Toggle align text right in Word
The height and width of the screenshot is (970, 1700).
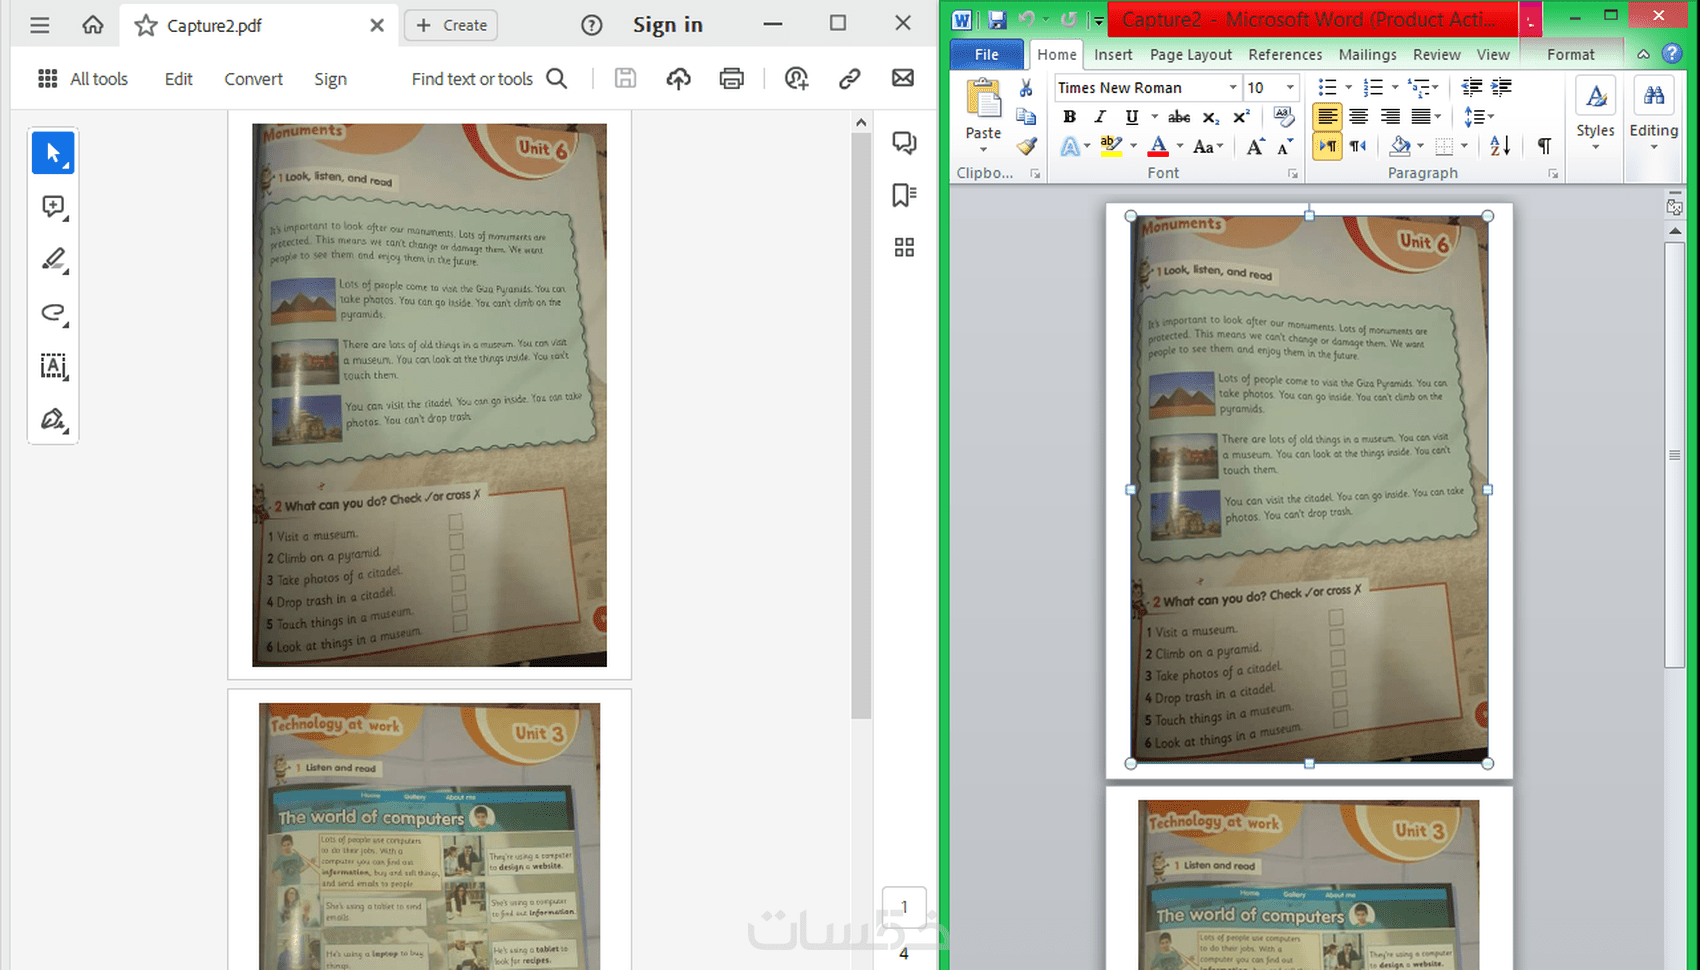1390,117
